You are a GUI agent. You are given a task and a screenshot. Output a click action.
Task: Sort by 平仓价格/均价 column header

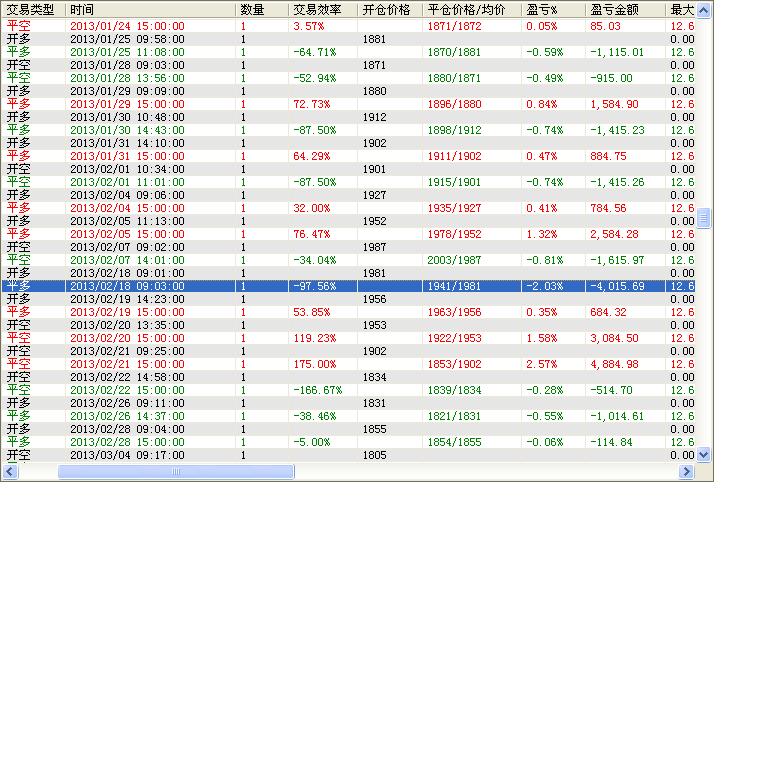(472, 10)
